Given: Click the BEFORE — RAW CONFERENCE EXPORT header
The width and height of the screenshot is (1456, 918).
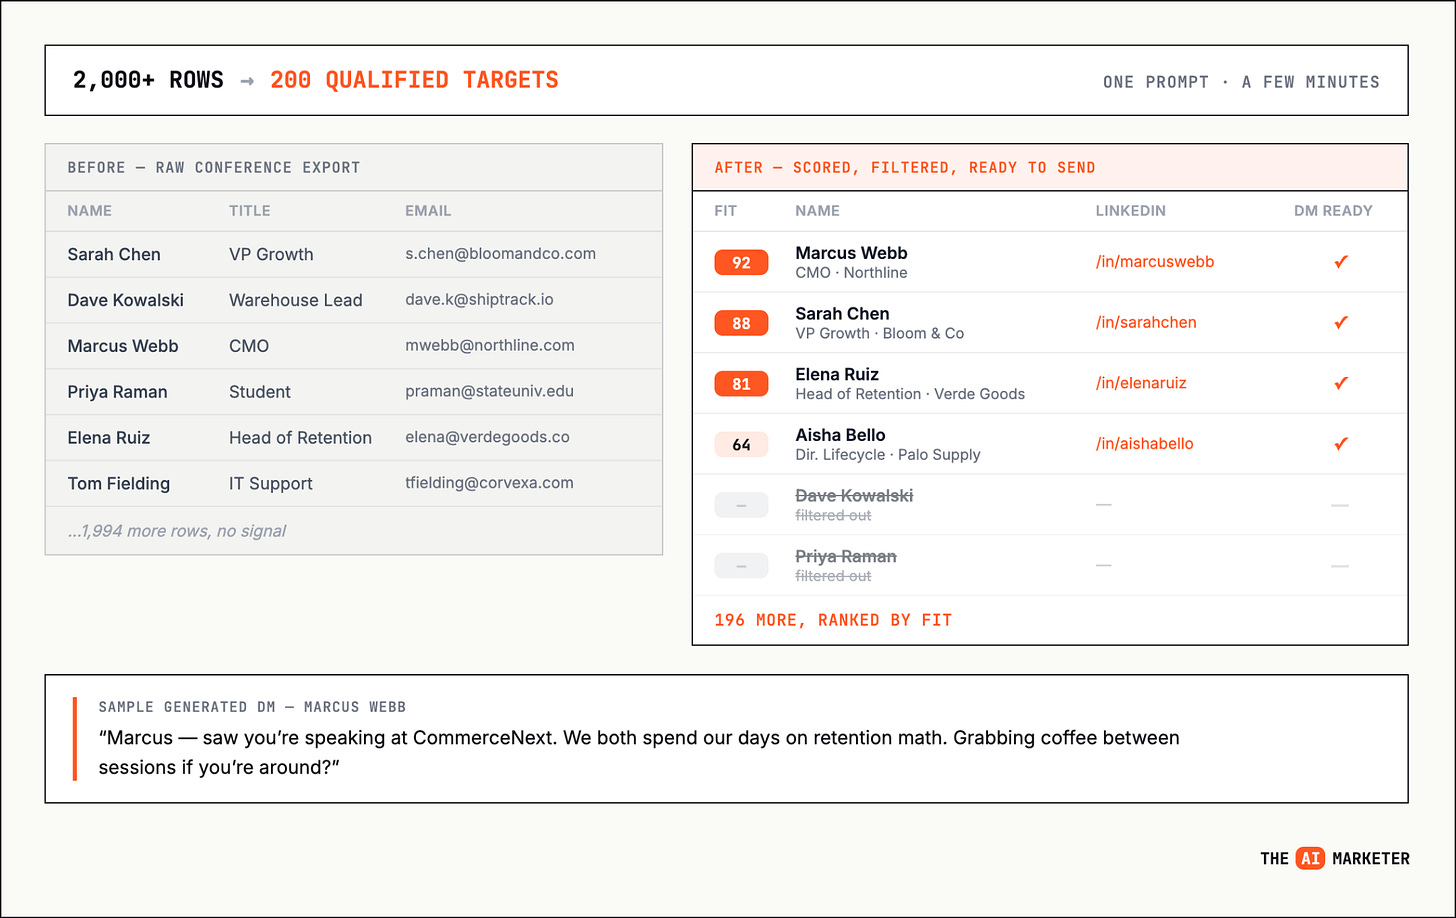Looking at the screenshot, I should tap(214, 168).
